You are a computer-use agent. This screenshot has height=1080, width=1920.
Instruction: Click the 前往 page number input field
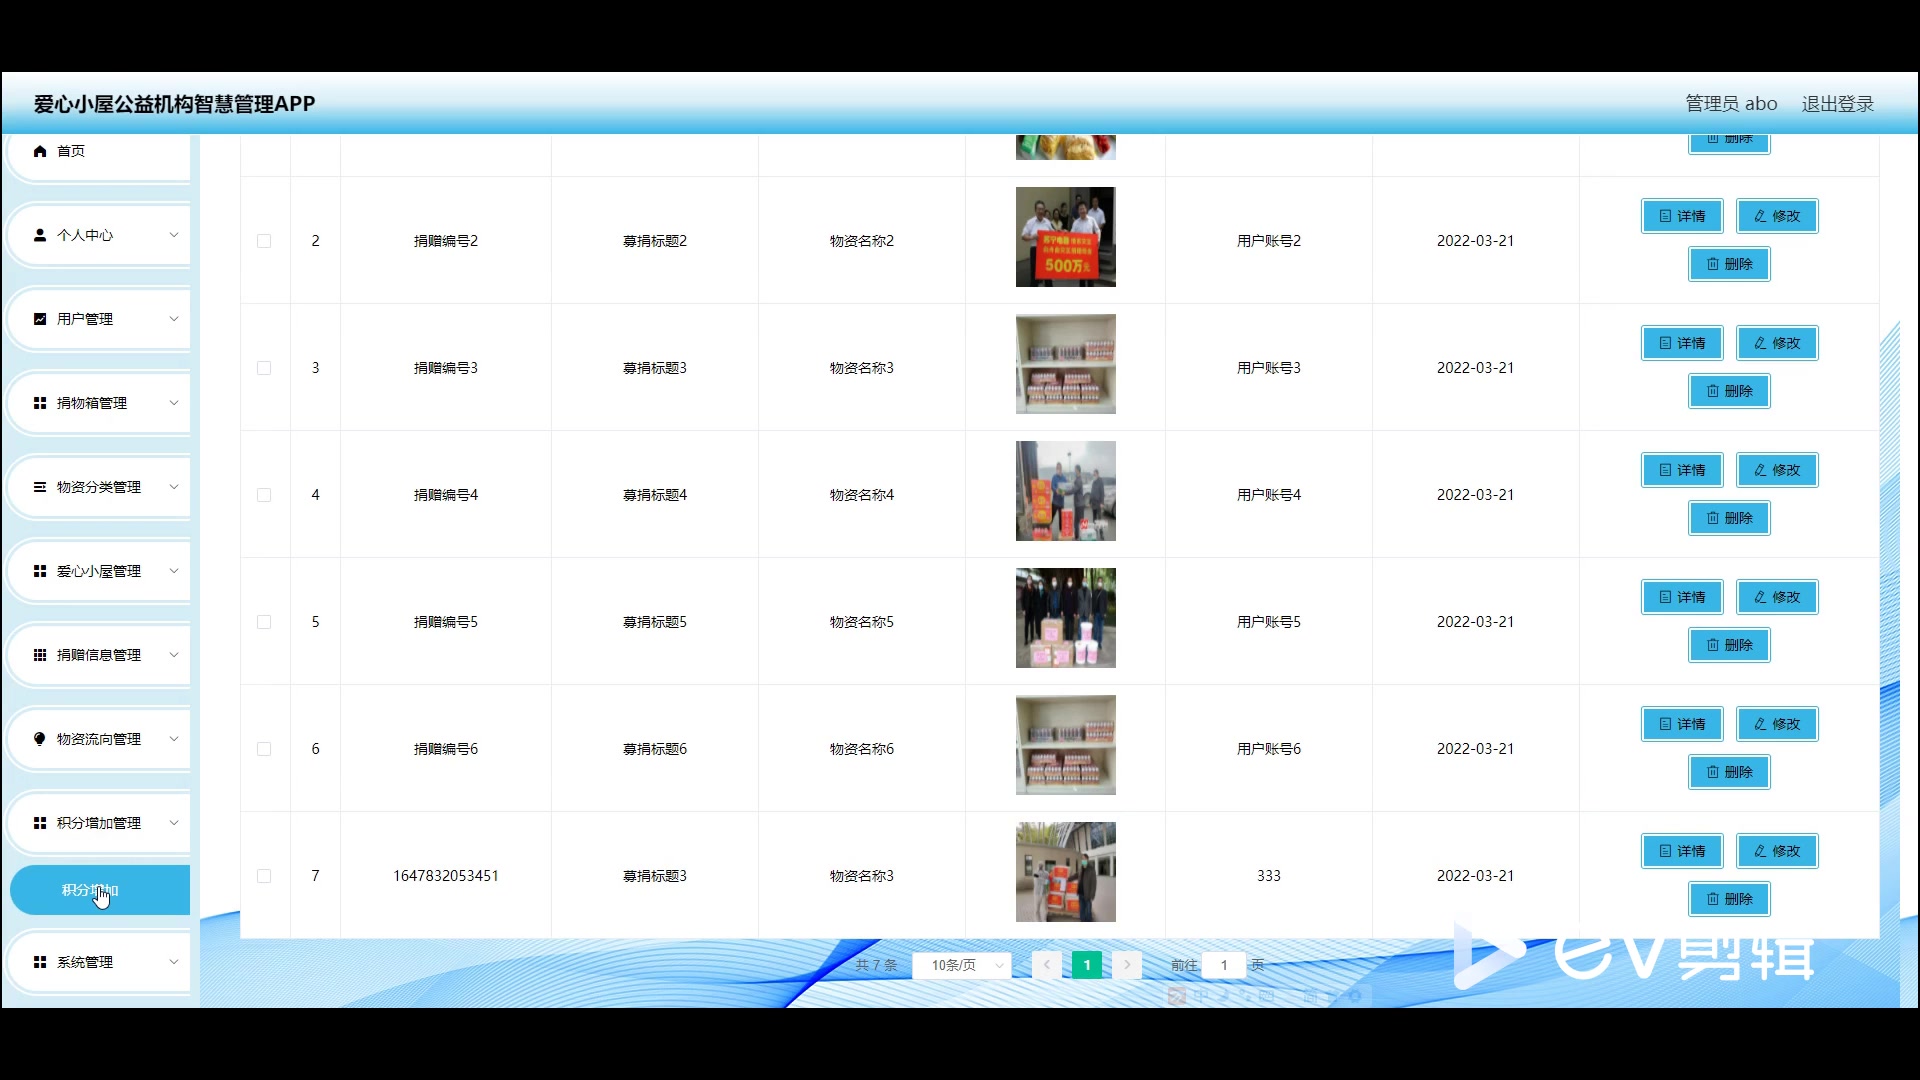click(1224, 965)
